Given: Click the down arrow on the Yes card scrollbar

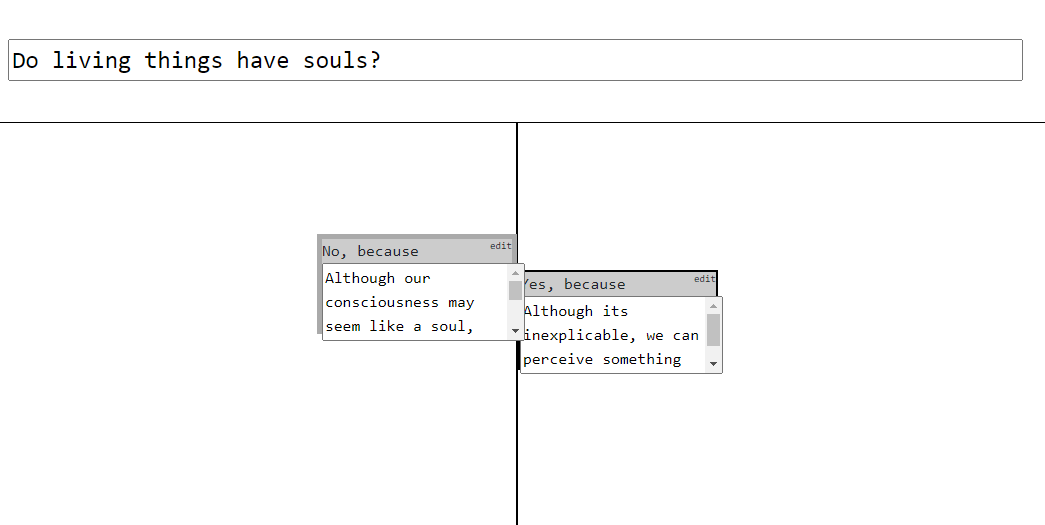Looking at the screenshot, I should (713, 364).
